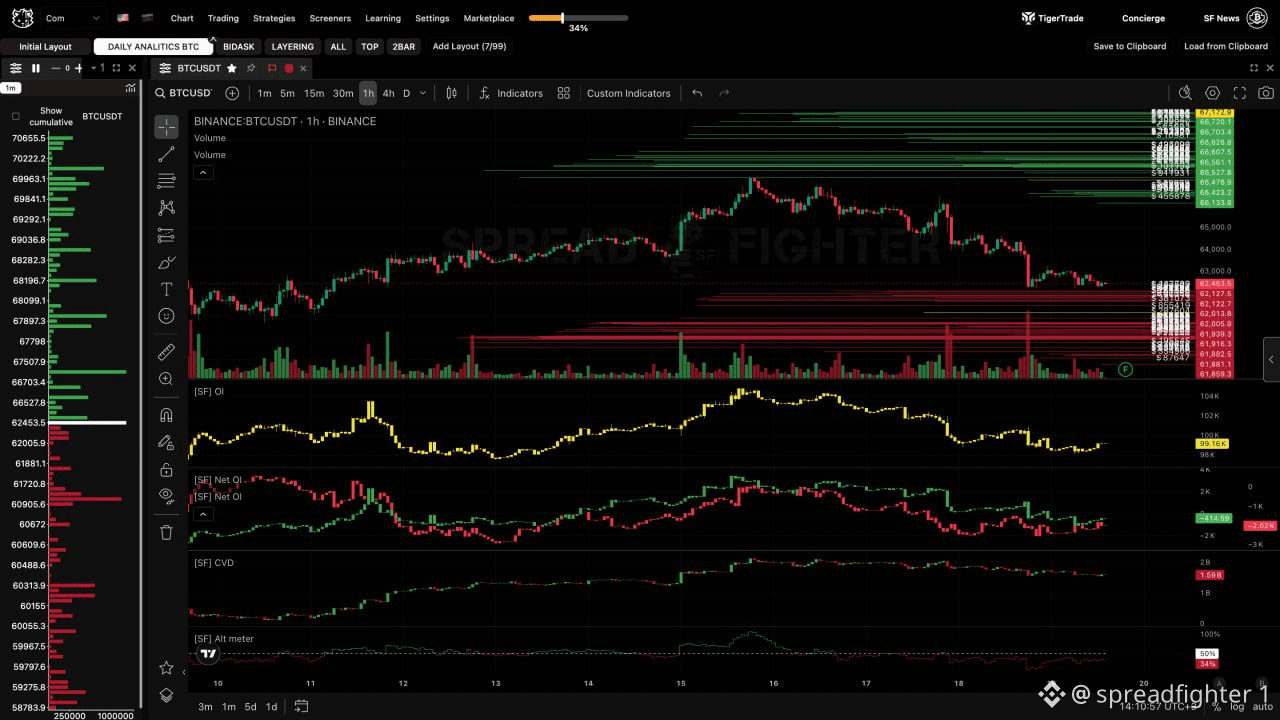Enable the Show cumulative checkbox
1280x720 pixels.
[x=15, y=116]
